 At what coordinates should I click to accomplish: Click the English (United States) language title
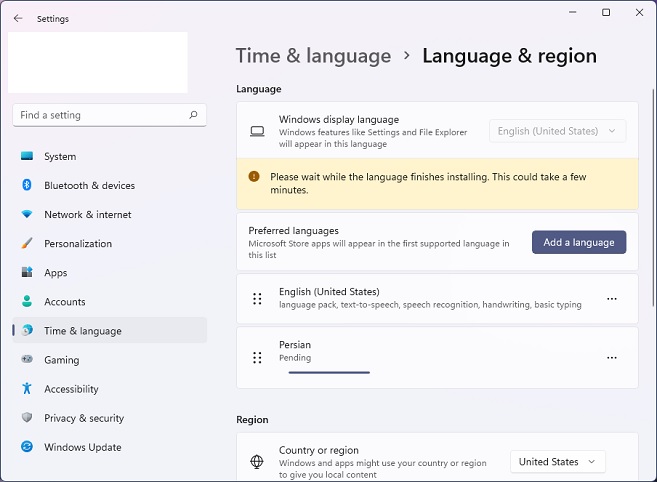329,291
